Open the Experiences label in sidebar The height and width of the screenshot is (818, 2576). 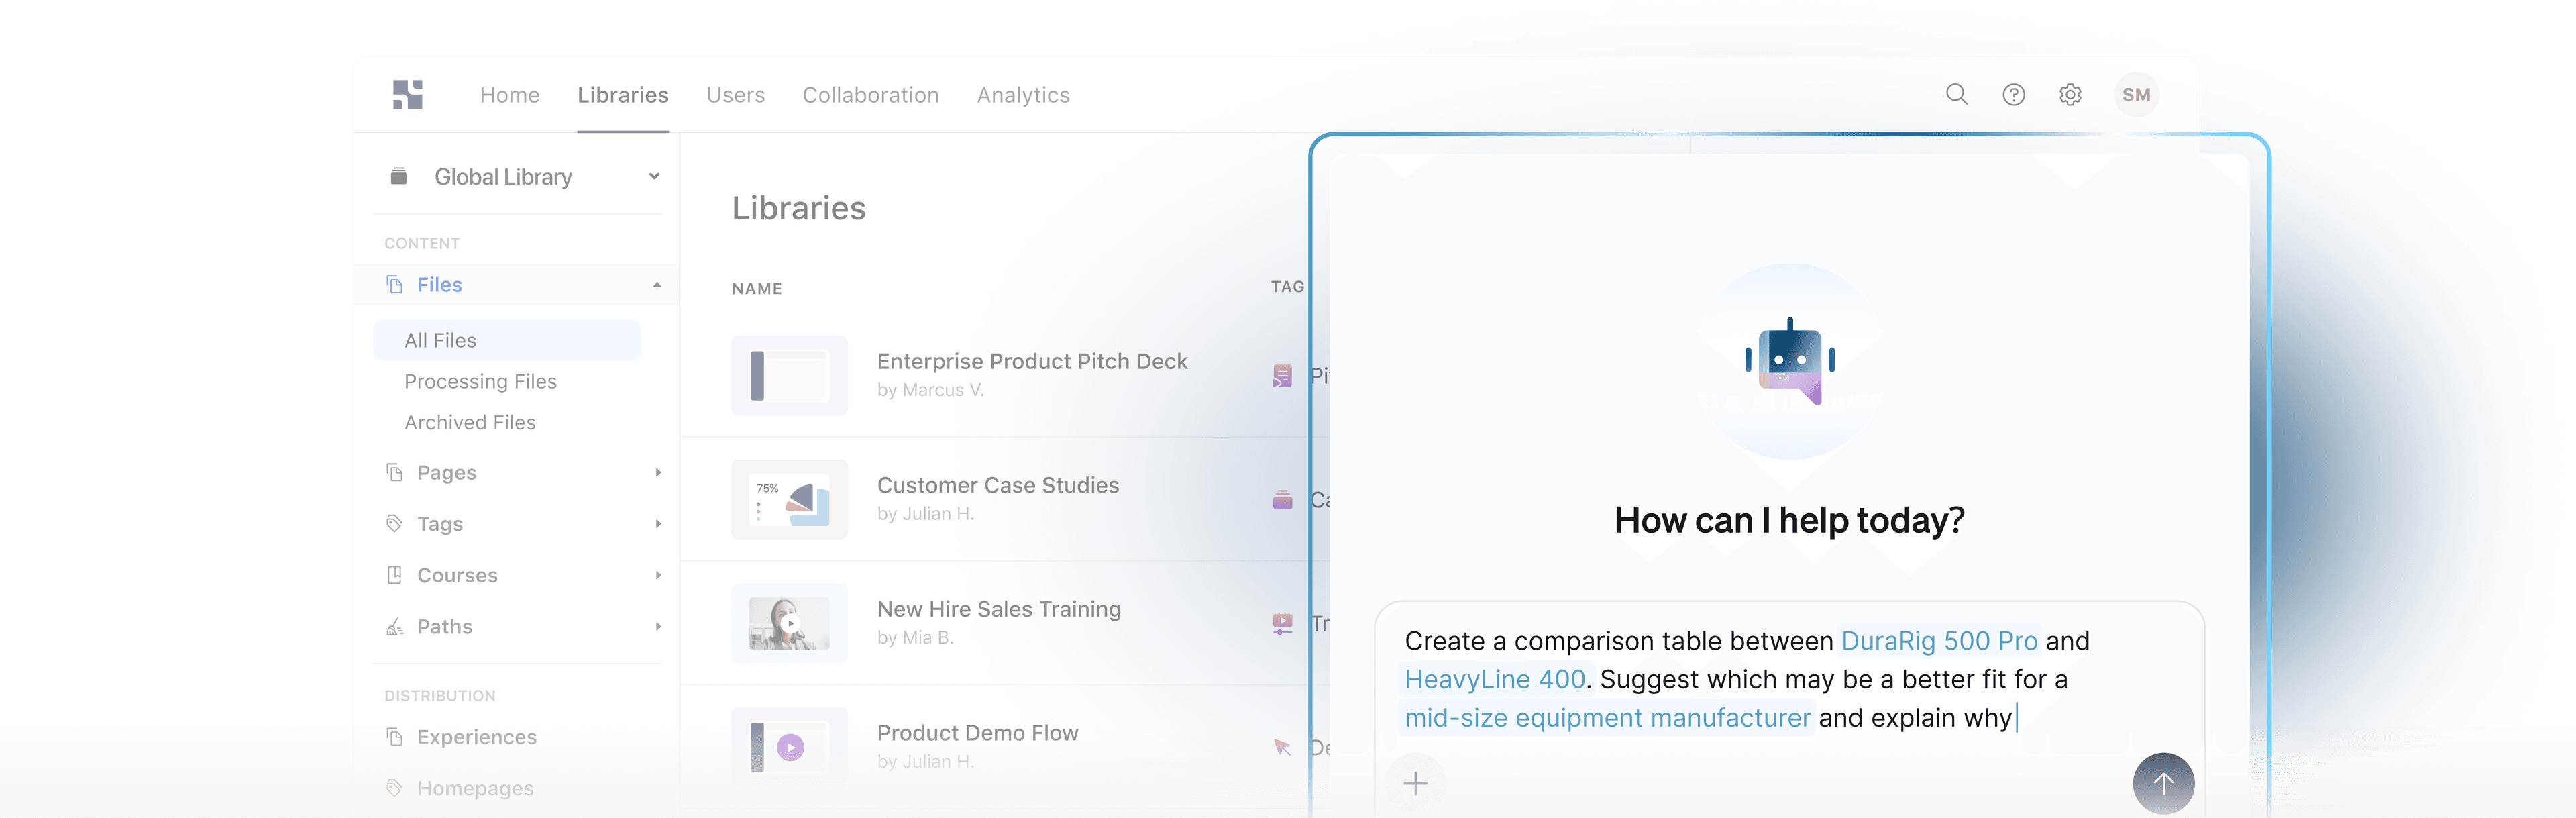476,737
